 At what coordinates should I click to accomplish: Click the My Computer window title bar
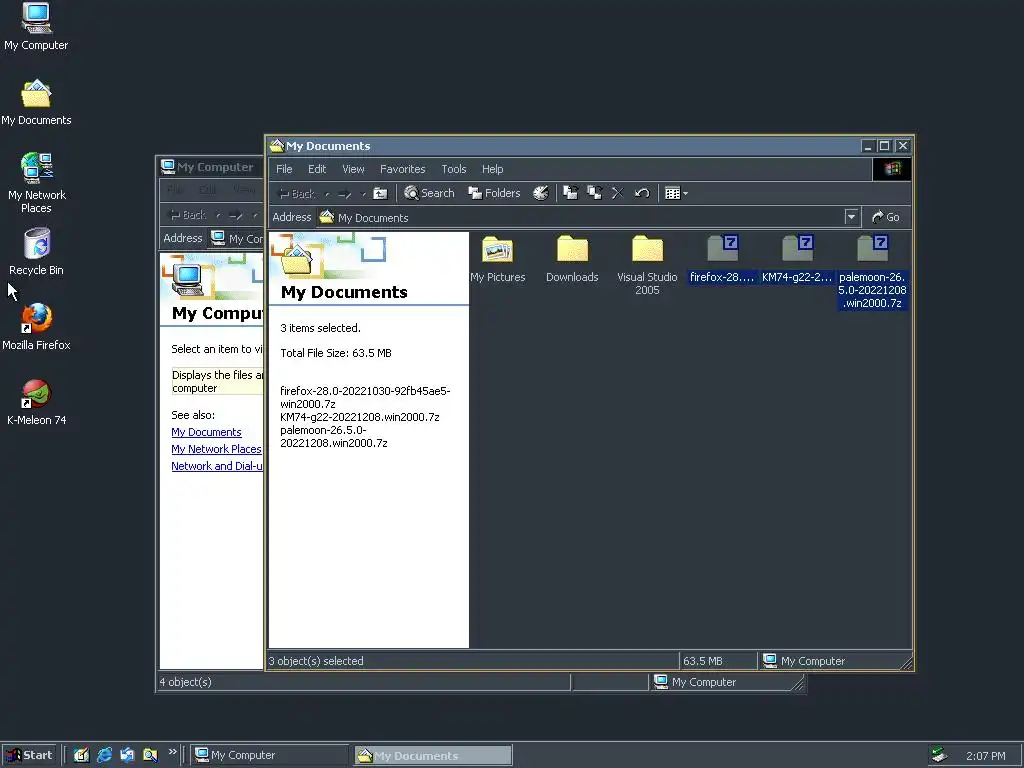coord(210,167)
